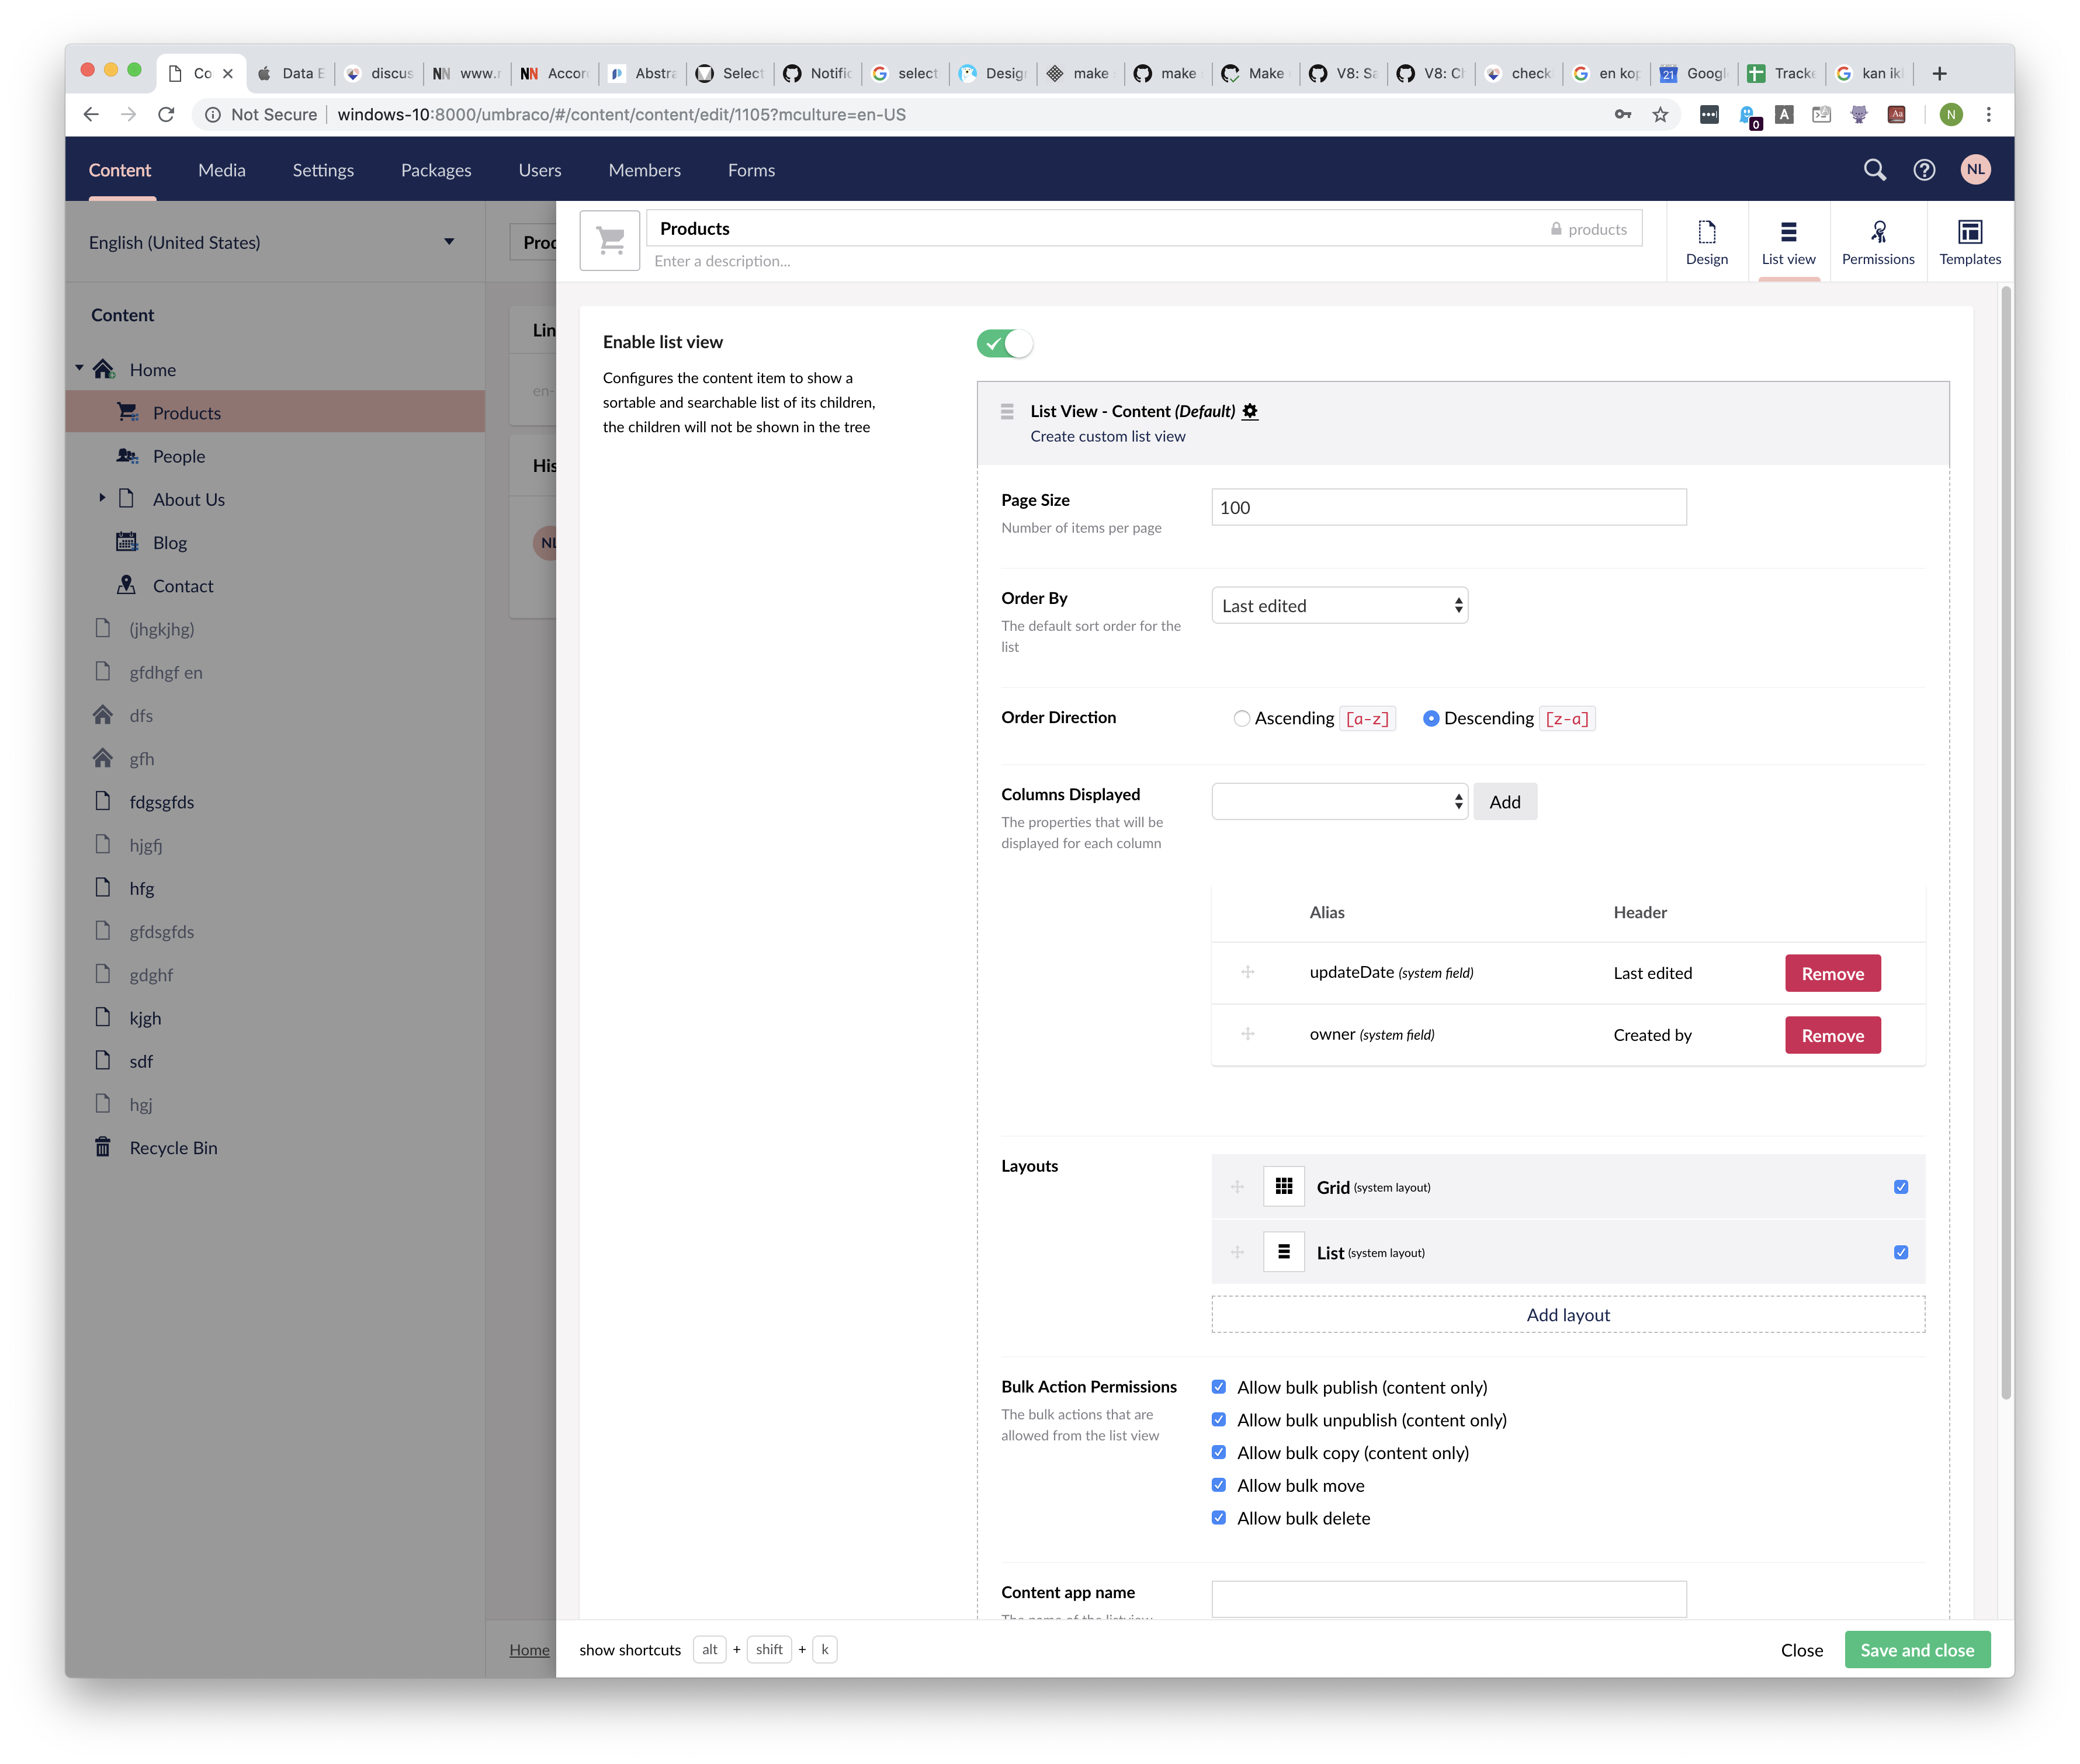Open the Media section
The image size is (2080, 1764).
221,170
